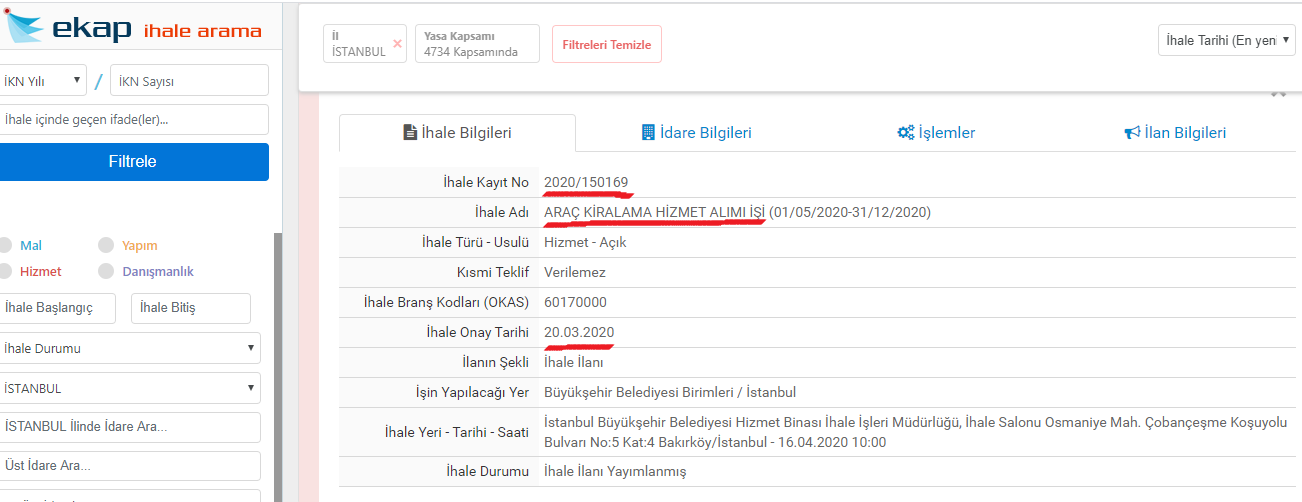Click the İSTANBUL İlinde İdare Ara field
The height and width of the screenshot is (502, 1302).
(x=129, y=427)
